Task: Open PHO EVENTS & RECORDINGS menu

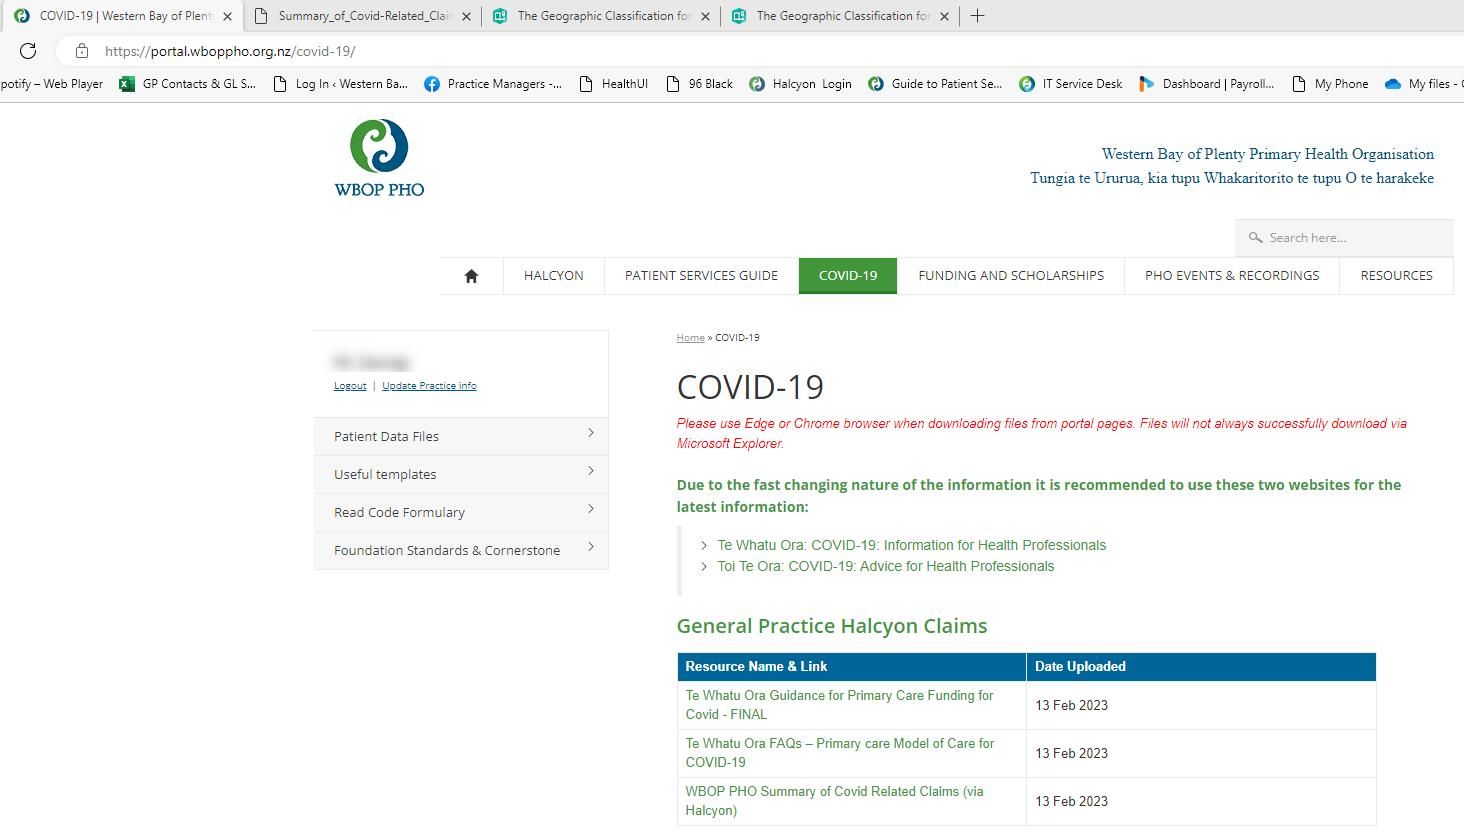Action: point(1232,276)
